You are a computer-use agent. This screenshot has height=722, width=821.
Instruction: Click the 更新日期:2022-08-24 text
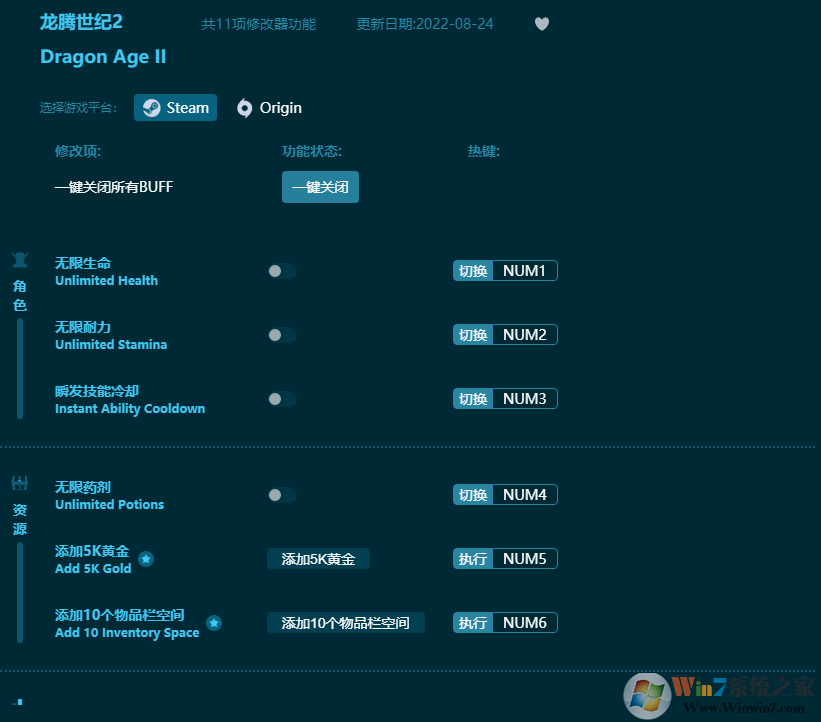click(x=425, y=24)
